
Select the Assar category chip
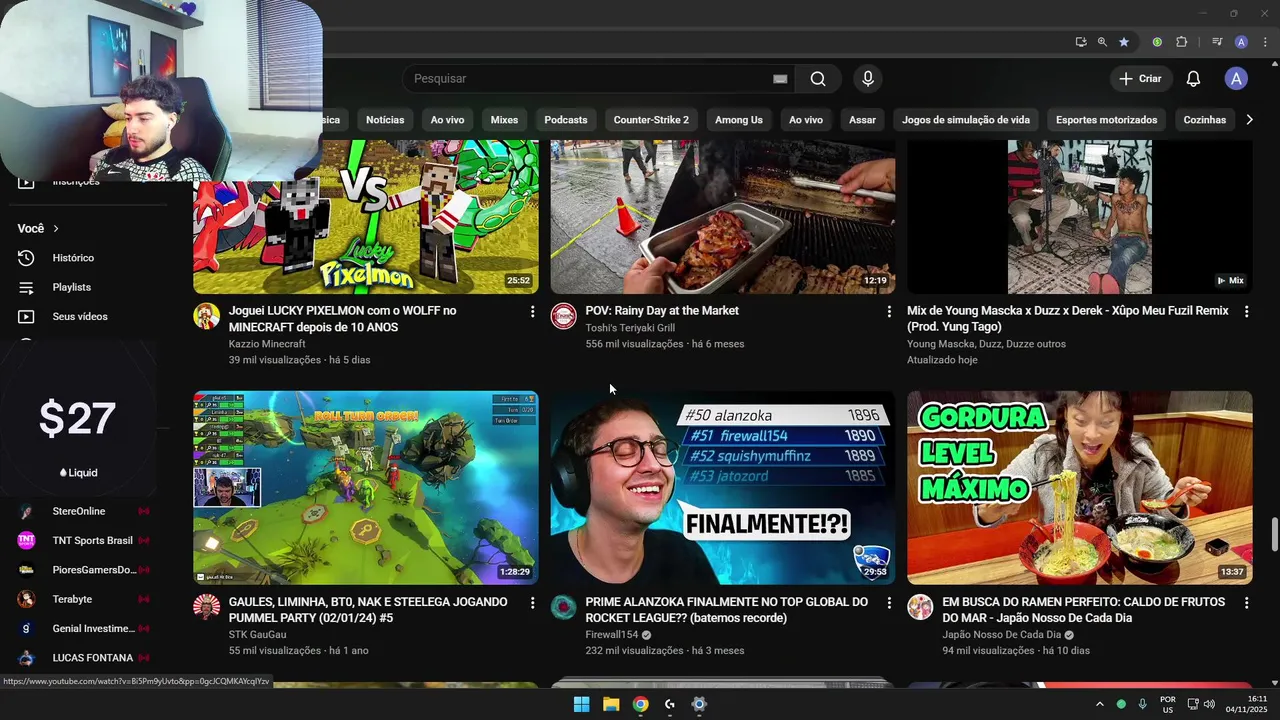click(x=862, y=120)
